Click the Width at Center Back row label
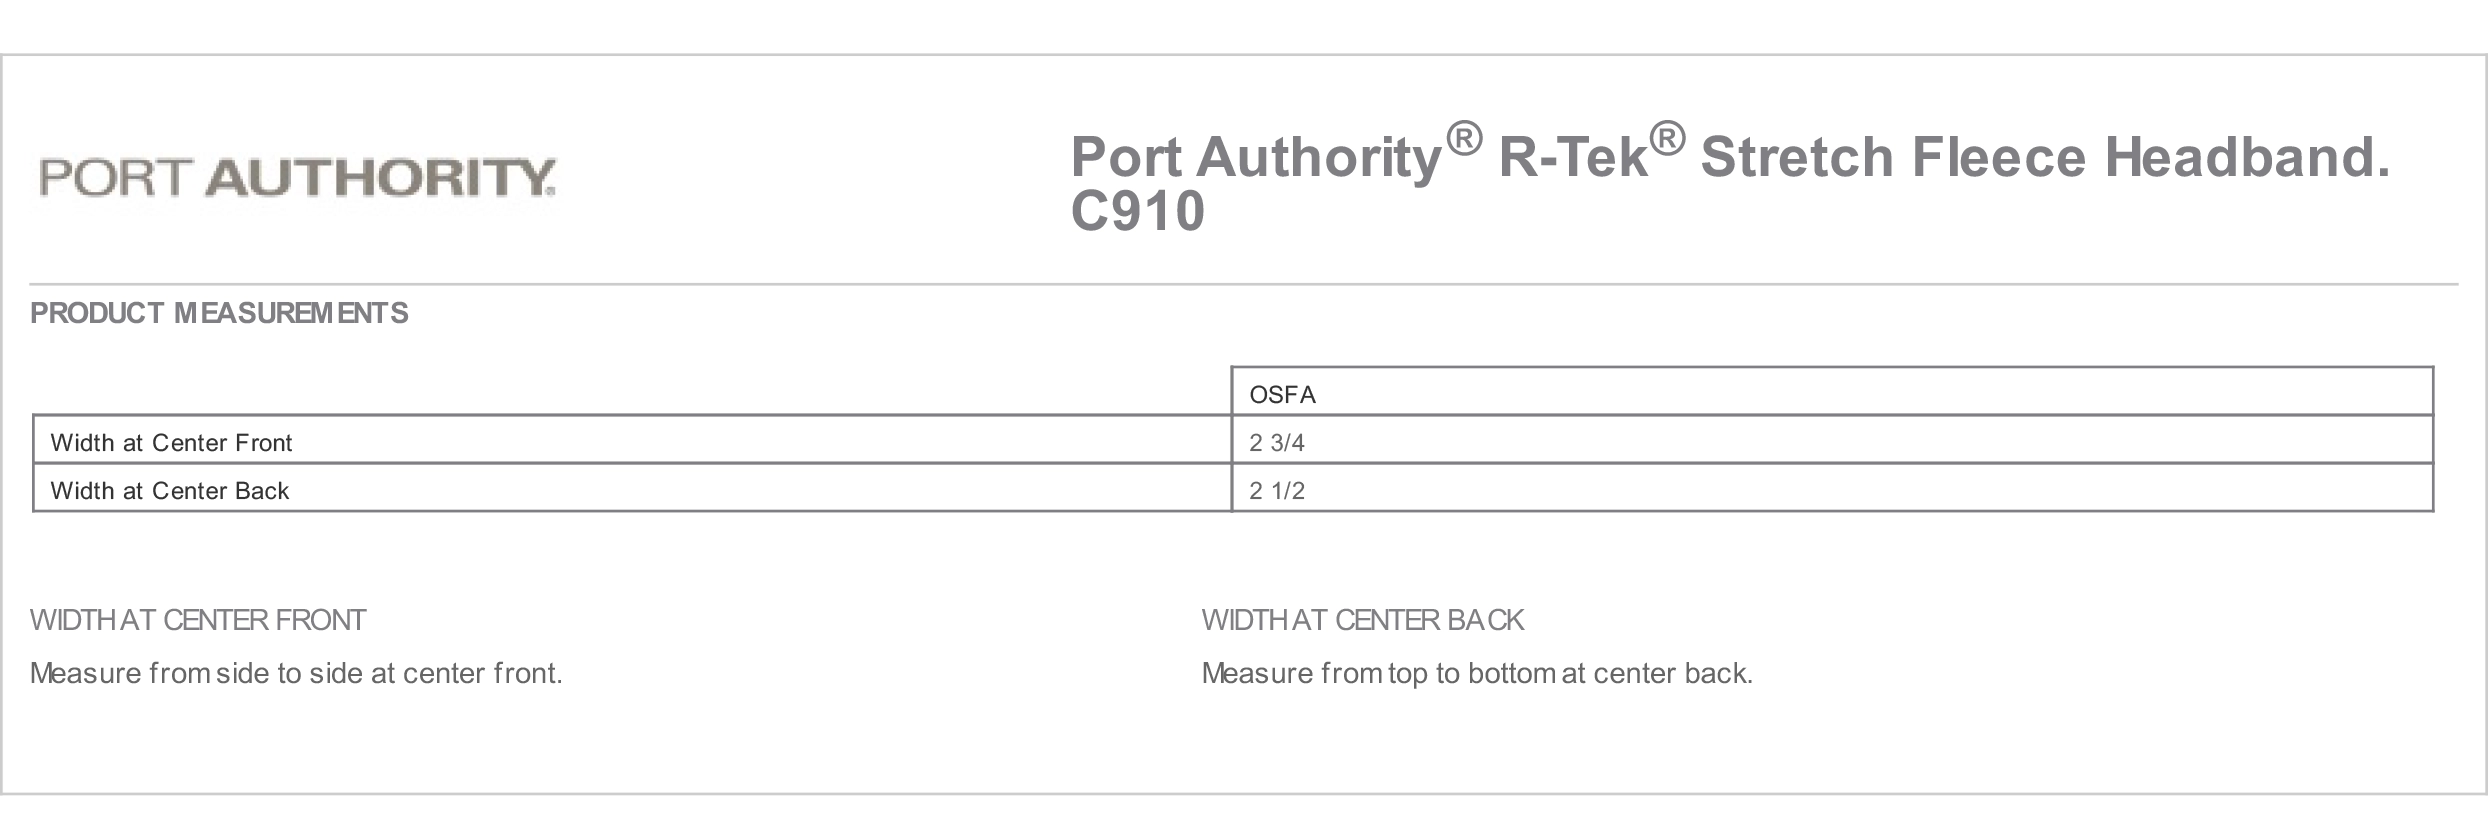Viewport: 2488px width, 822px height. [x=170, y=491]
